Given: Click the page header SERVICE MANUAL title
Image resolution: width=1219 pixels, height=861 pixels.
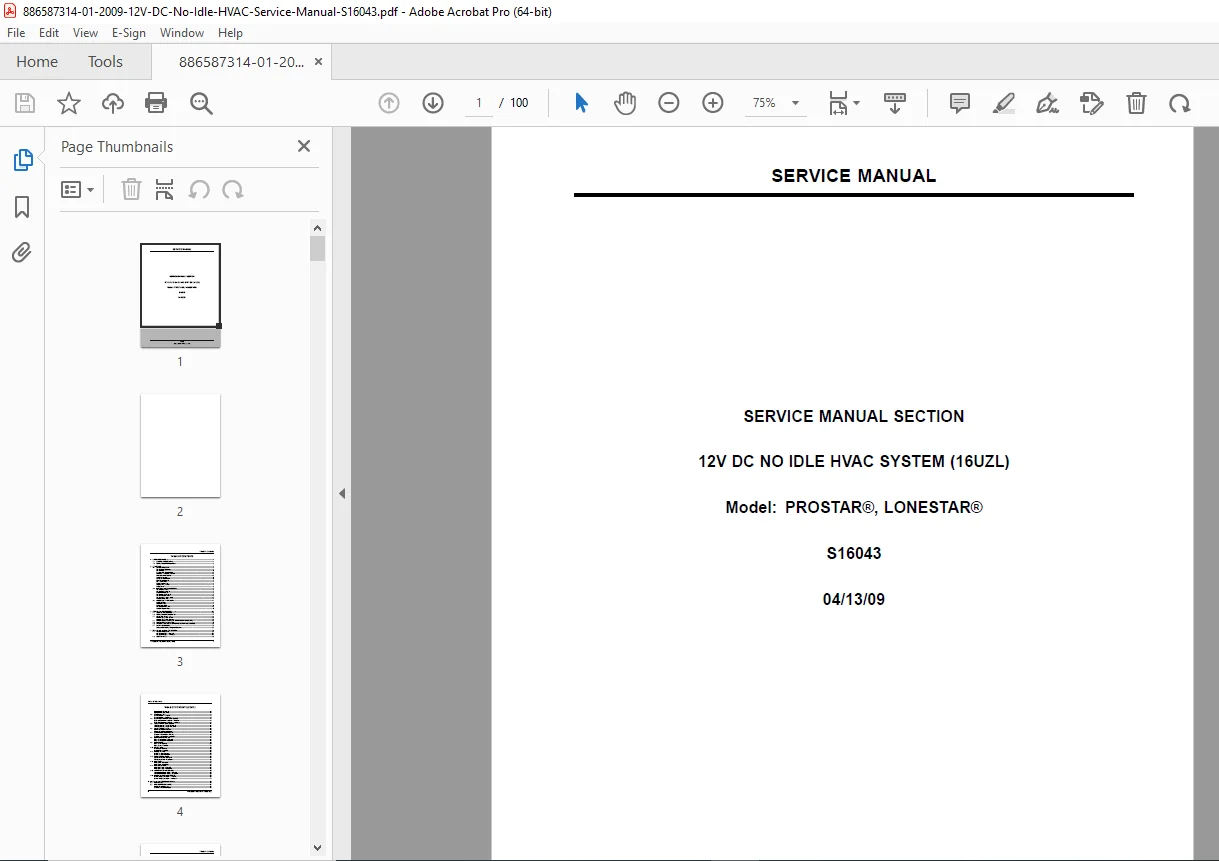Looking at the screenshot, I should pyautogui.click(x=854, y=175).
